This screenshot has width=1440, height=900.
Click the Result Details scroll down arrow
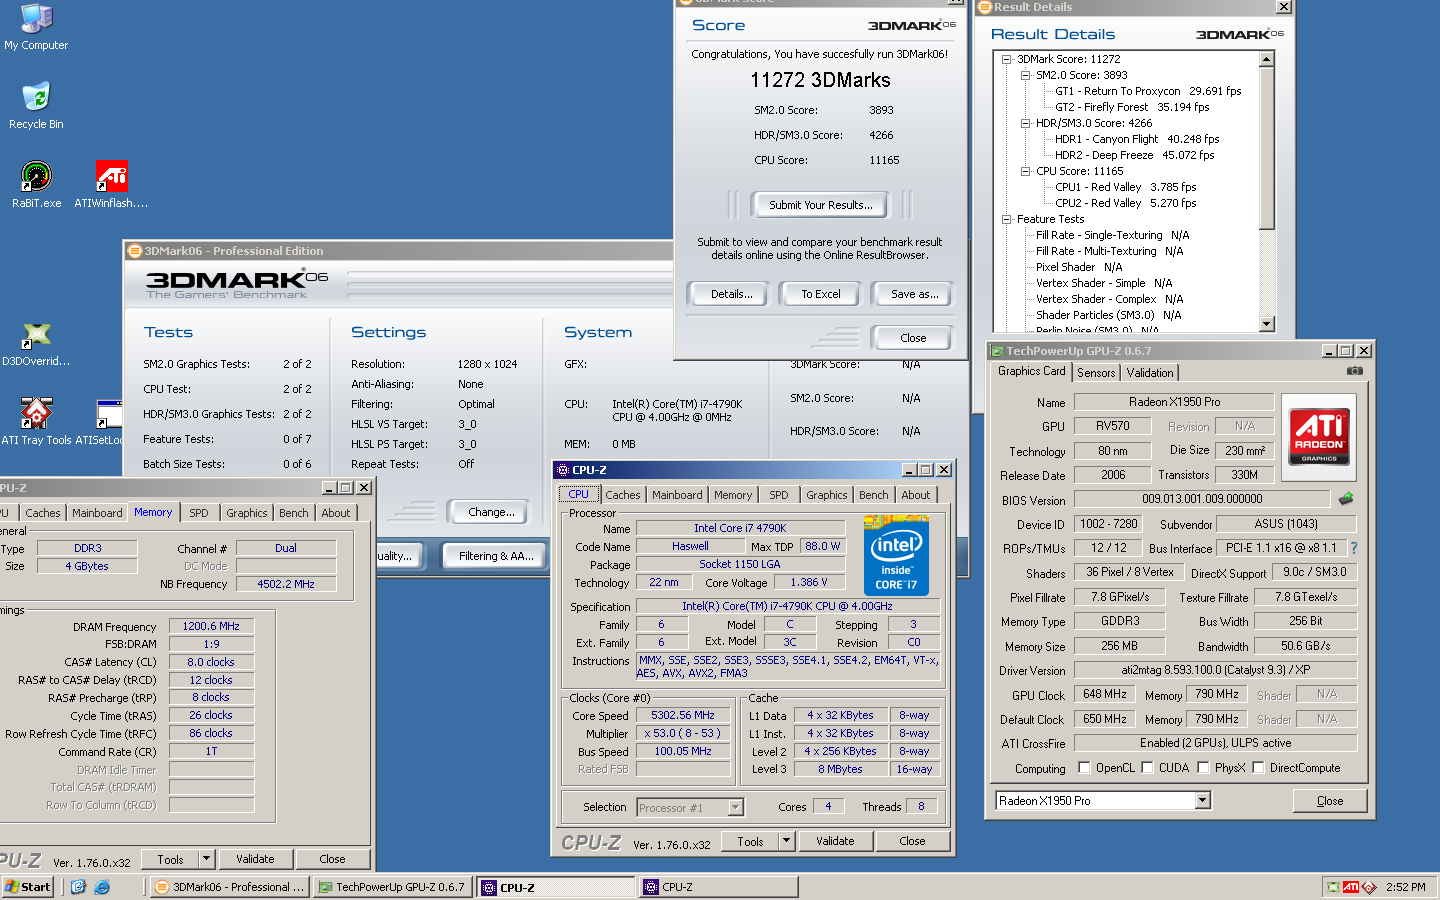coord(1267,324)
